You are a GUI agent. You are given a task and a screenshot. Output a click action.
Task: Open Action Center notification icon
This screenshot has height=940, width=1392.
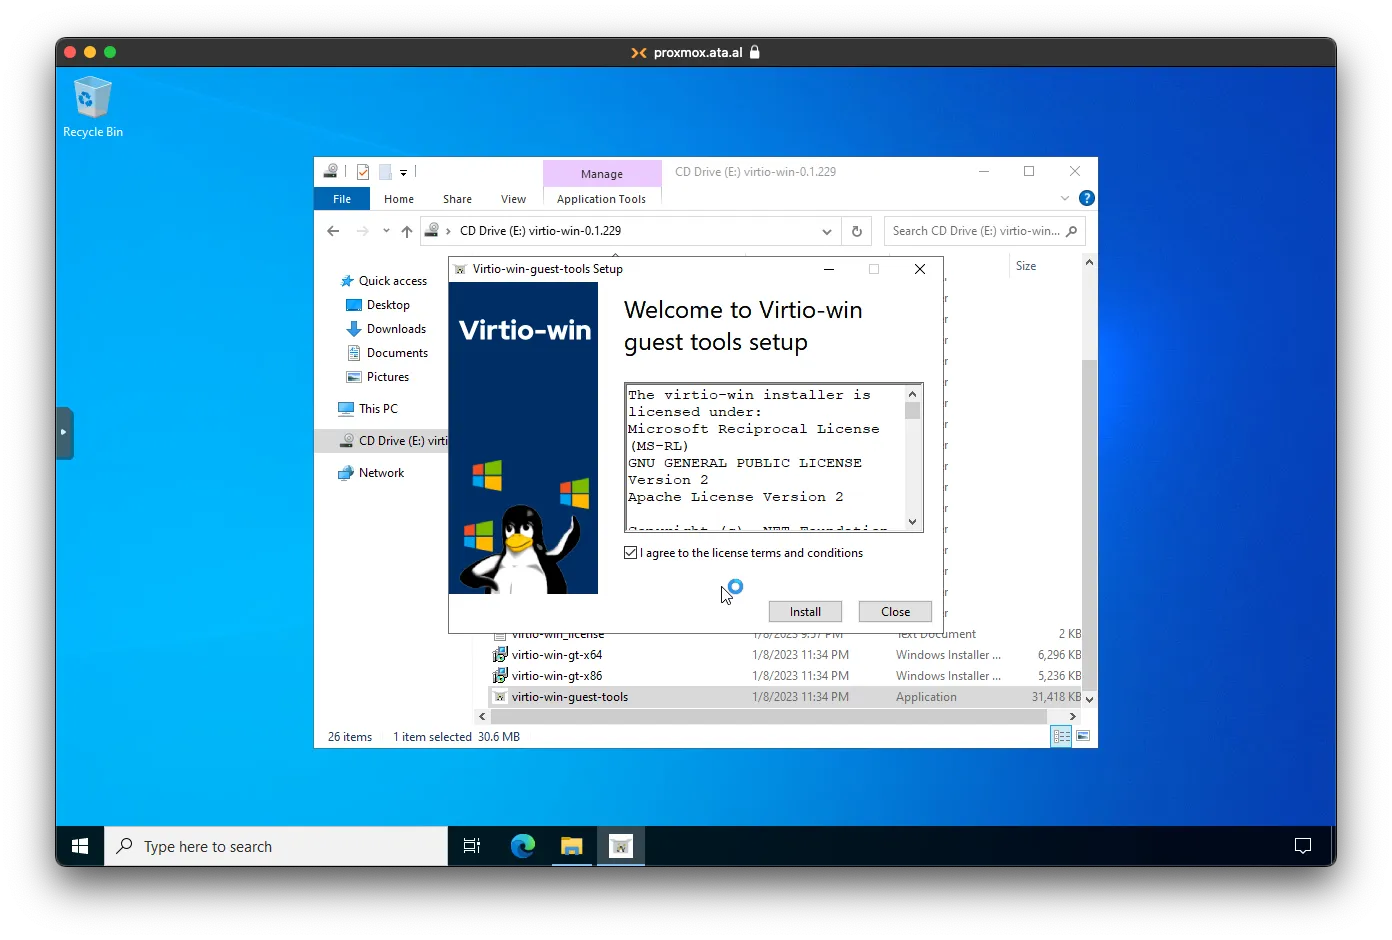tap(1302, 846)
